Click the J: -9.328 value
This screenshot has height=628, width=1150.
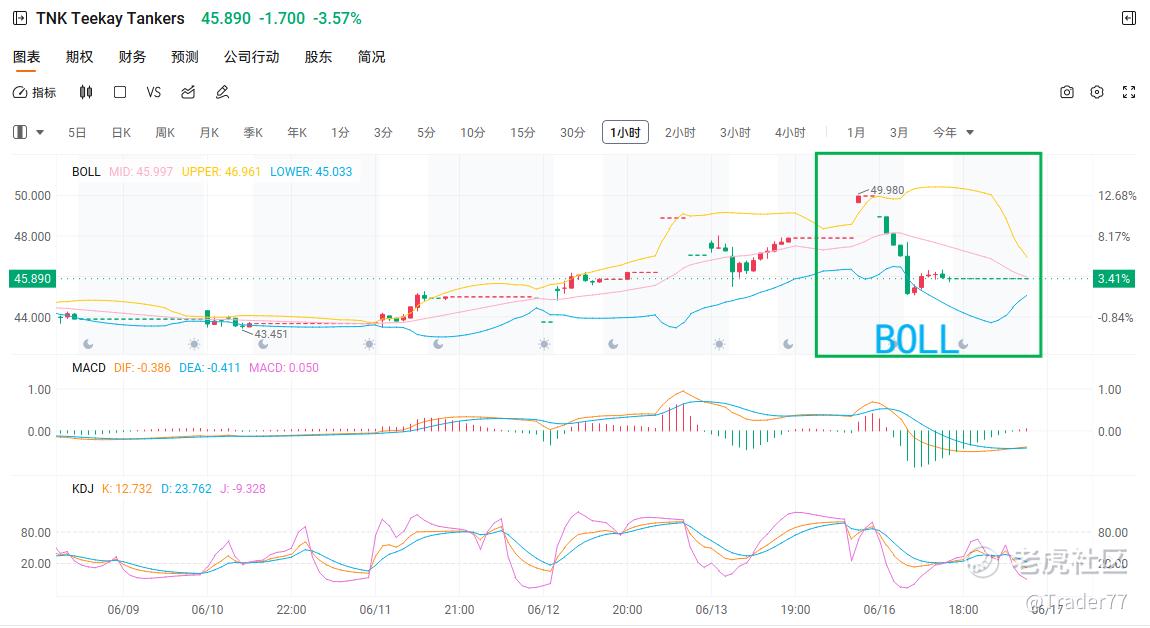click(x=243, y=489)
